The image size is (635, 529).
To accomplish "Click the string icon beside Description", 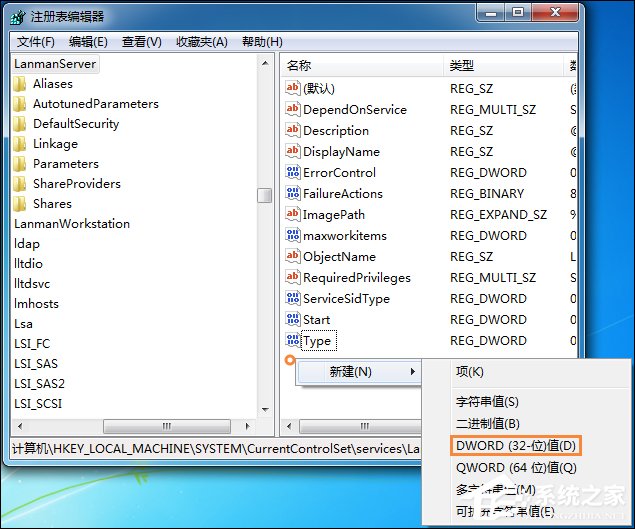I will (x=292, y=130).
